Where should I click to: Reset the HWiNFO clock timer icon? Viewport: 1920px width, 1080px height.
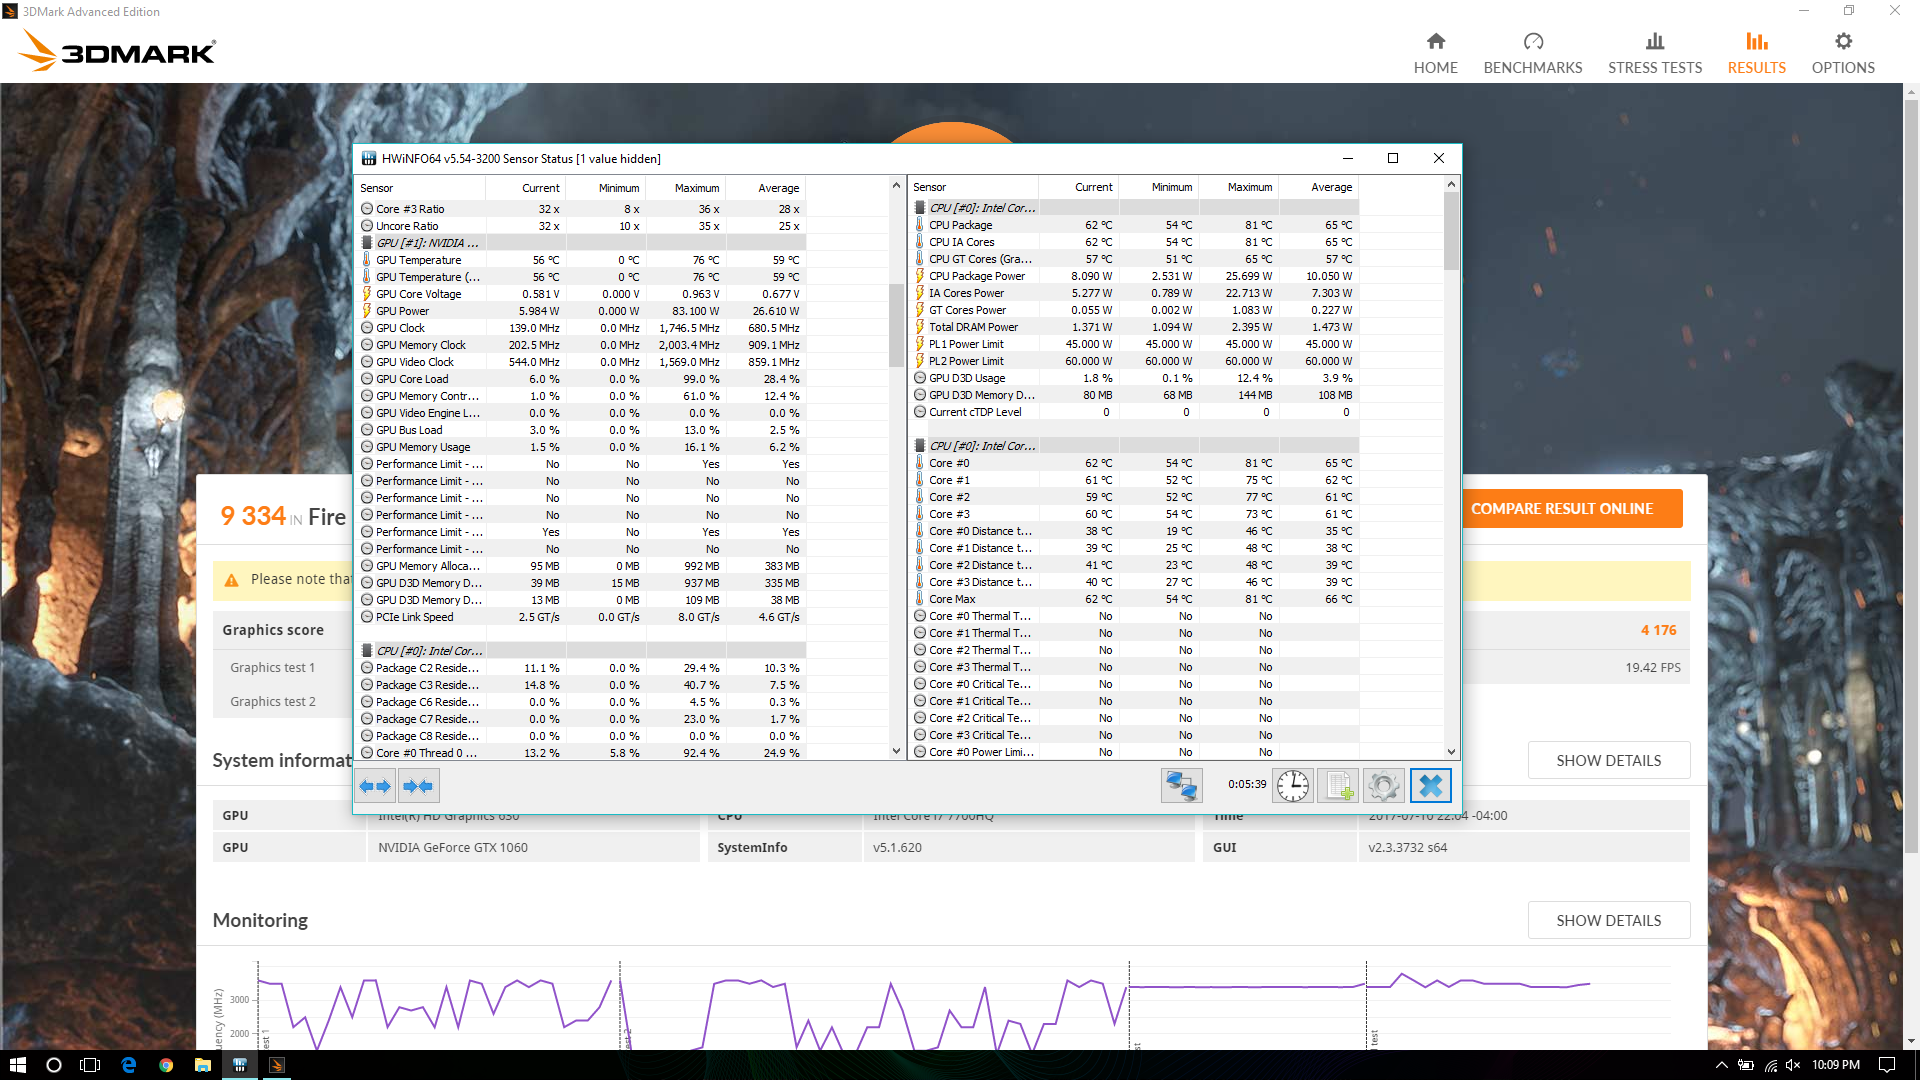click(x=1293, y=786)
